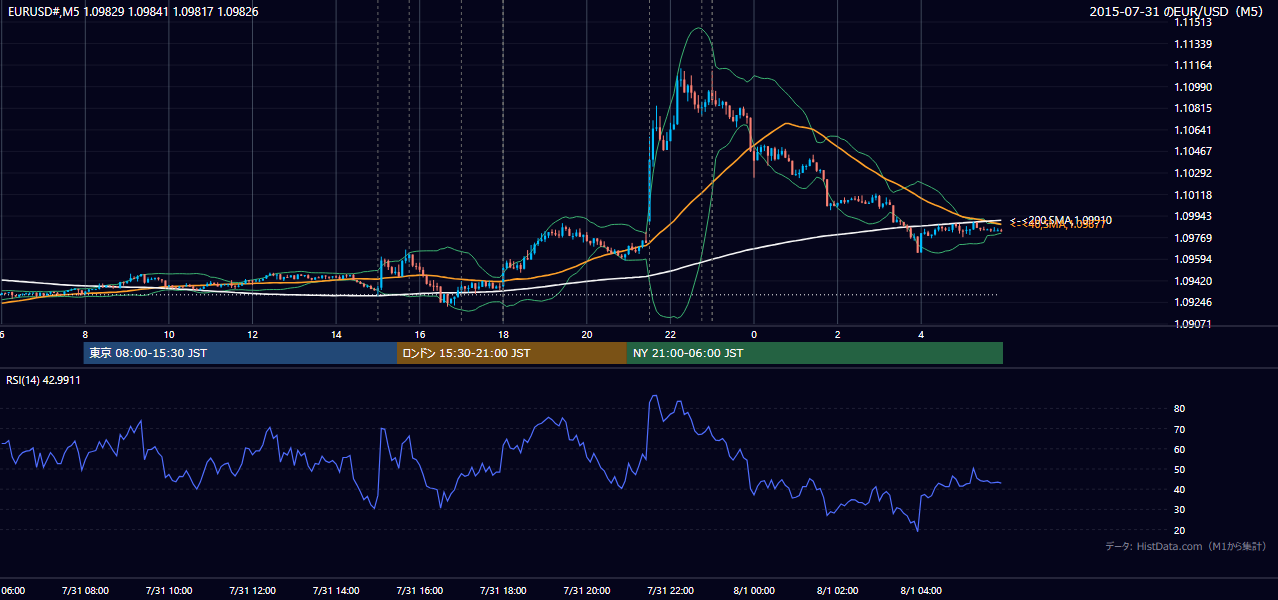The height and width of the screenshot is (600, 1278).
Task: Click price axis value 1.10815
Action: [1194, 108]
